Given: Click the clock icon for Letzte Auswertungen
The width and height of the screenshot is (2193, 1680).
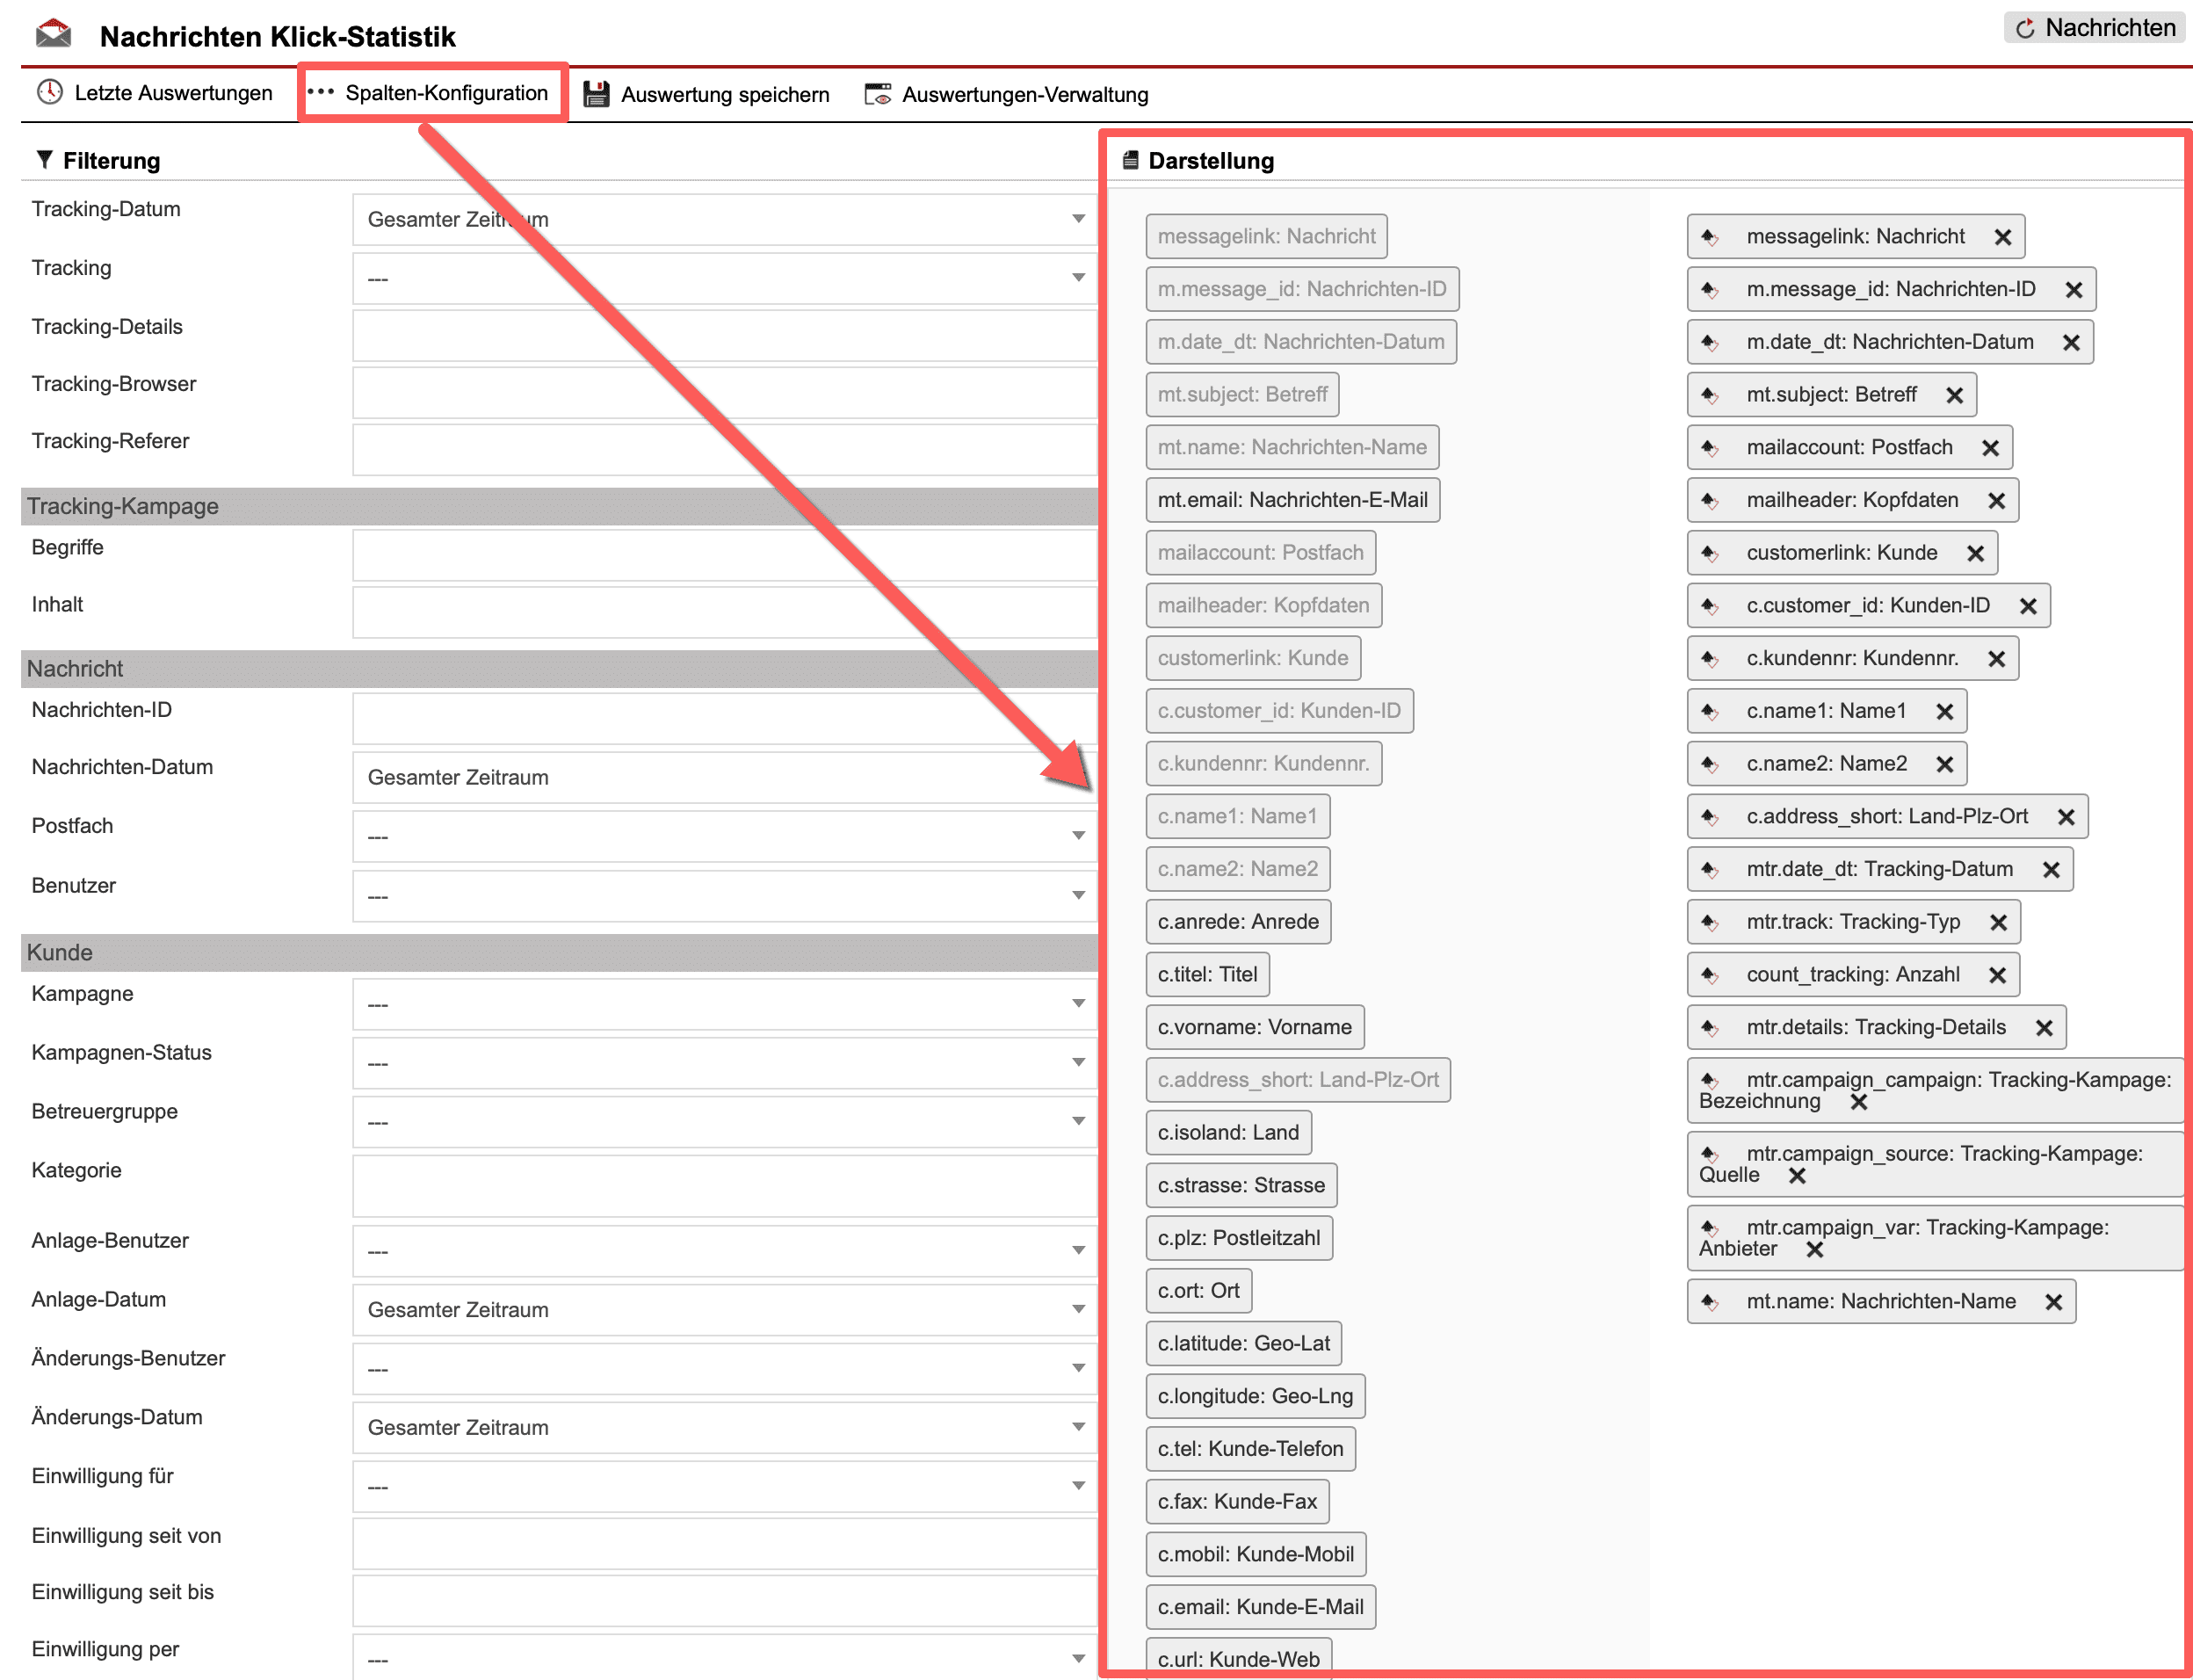Looking at the screenshot, I should 49,93.
